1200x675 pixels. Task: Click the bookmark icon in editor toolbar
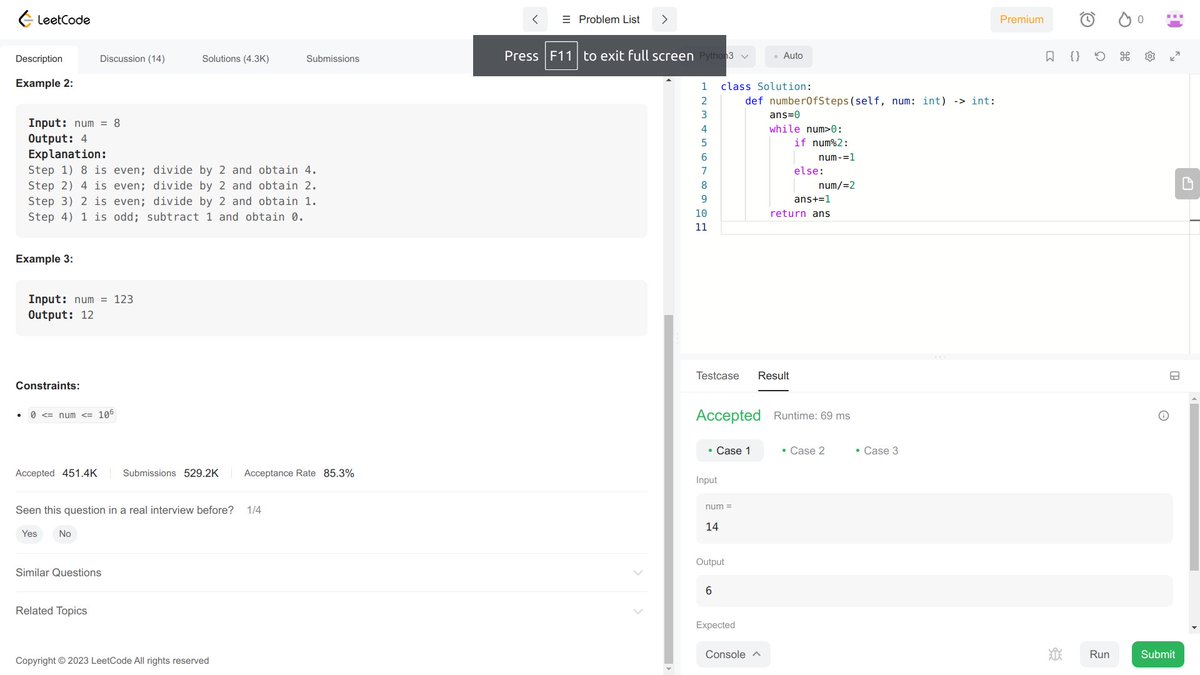tap(1050, 56)
